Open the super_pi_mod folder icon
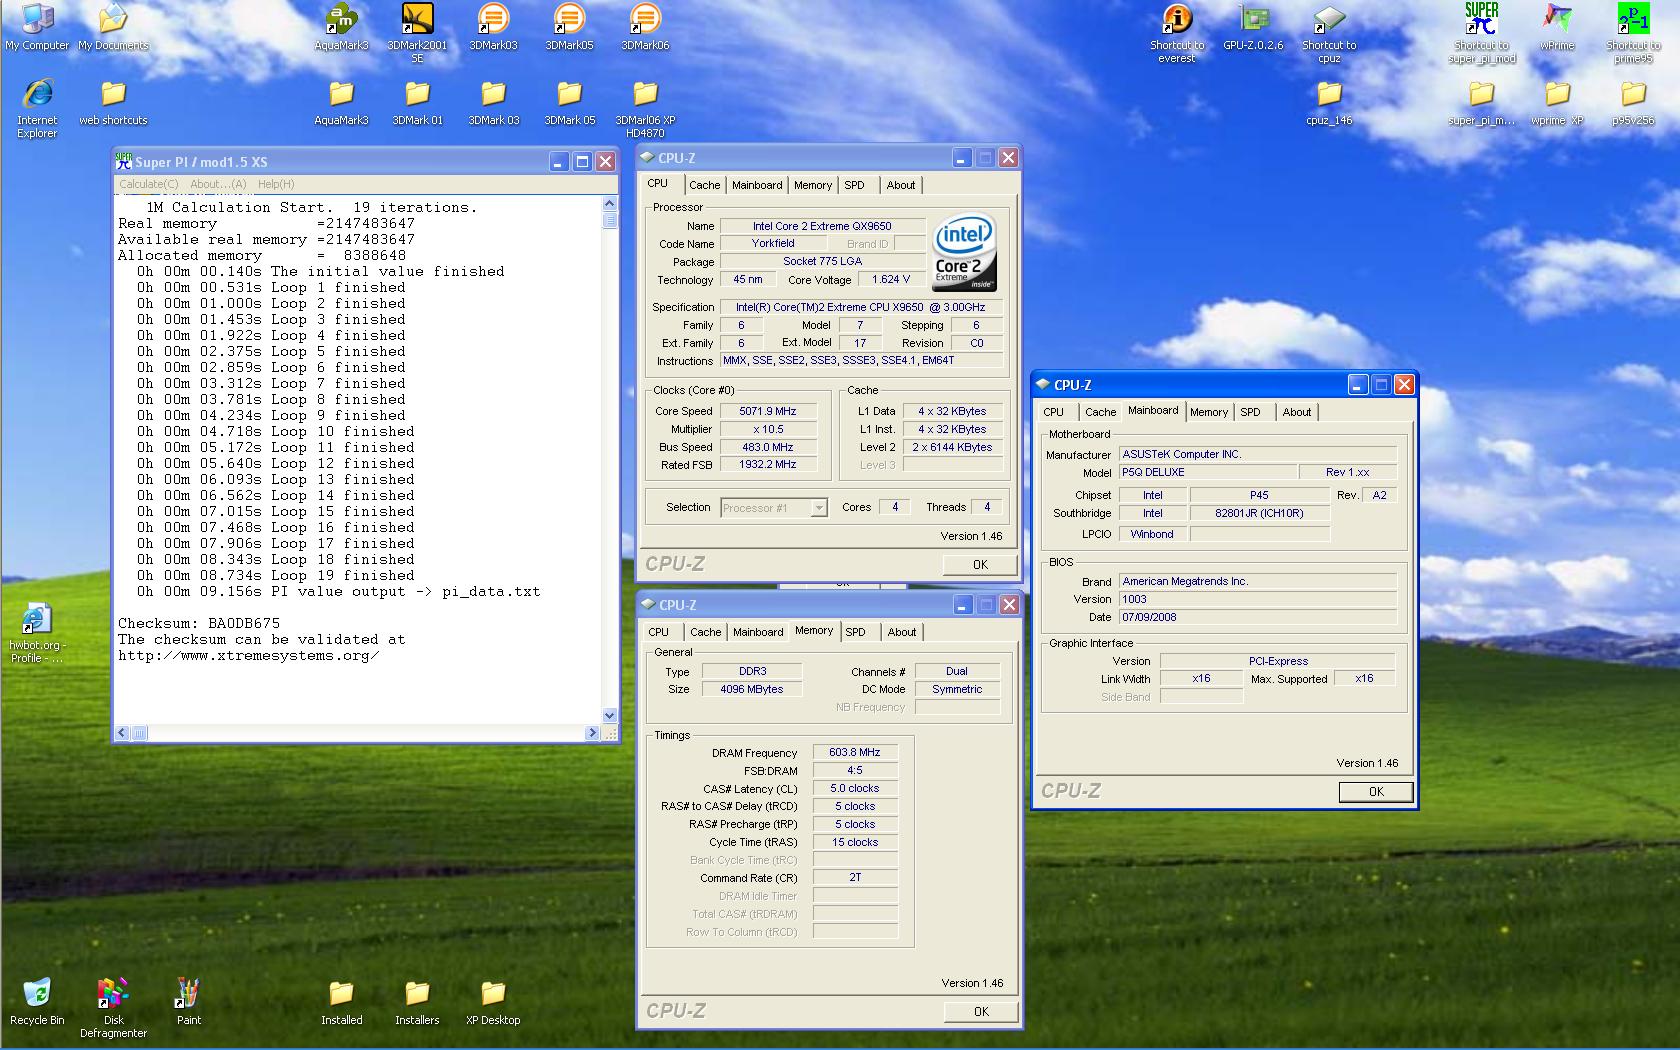 tap(1481, 102)
